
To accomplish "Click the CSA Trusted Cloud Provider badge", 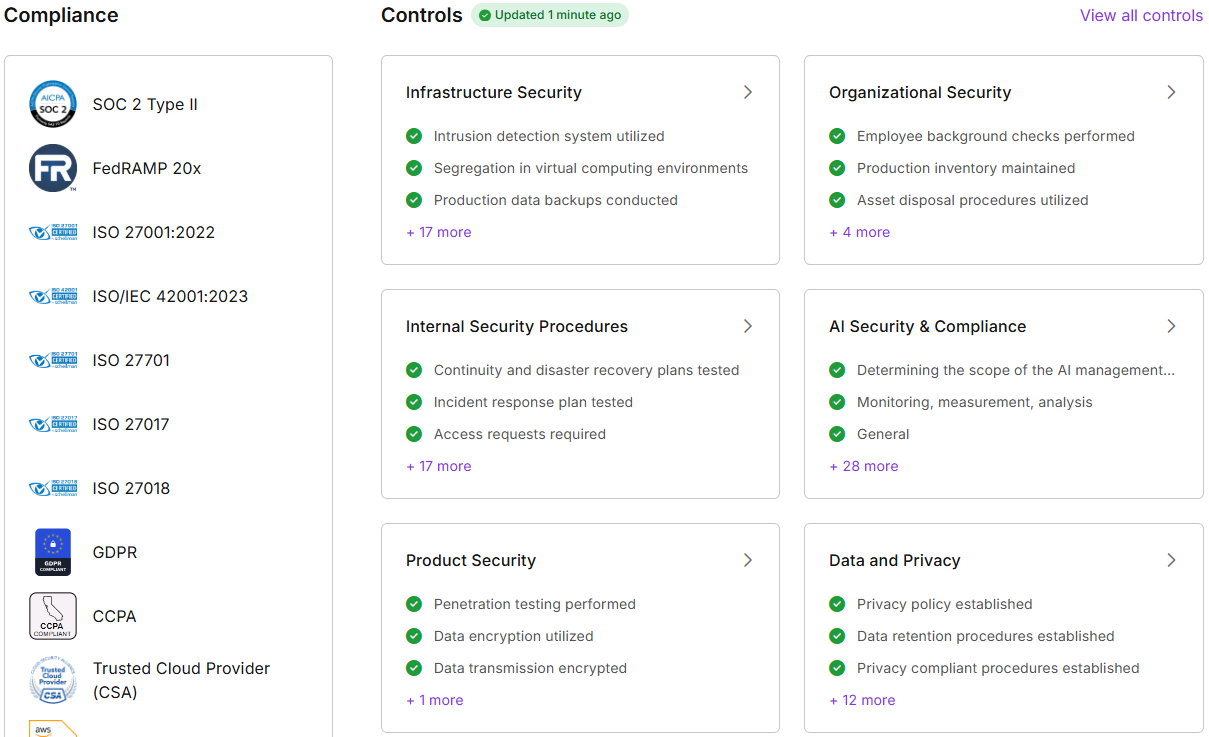I will point(53,680).
